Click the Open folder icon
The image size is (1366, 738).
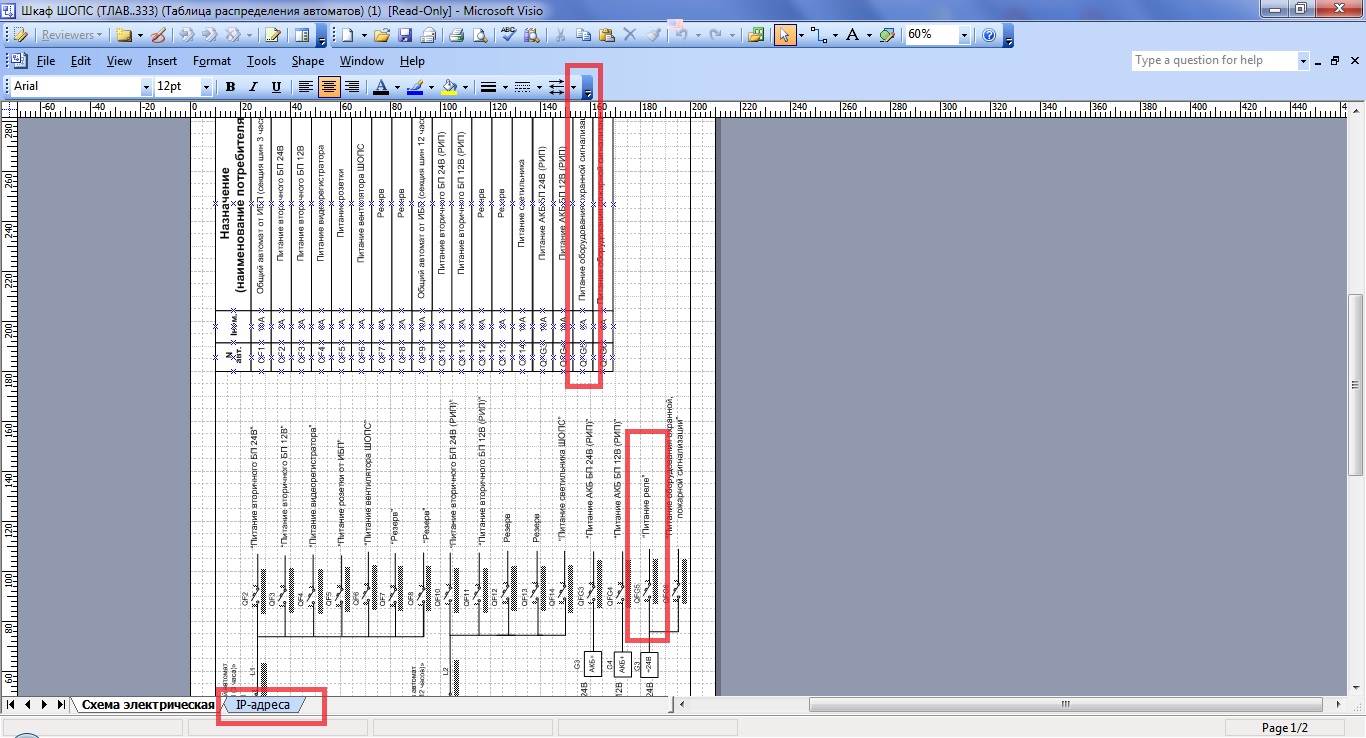click(381, 35)
